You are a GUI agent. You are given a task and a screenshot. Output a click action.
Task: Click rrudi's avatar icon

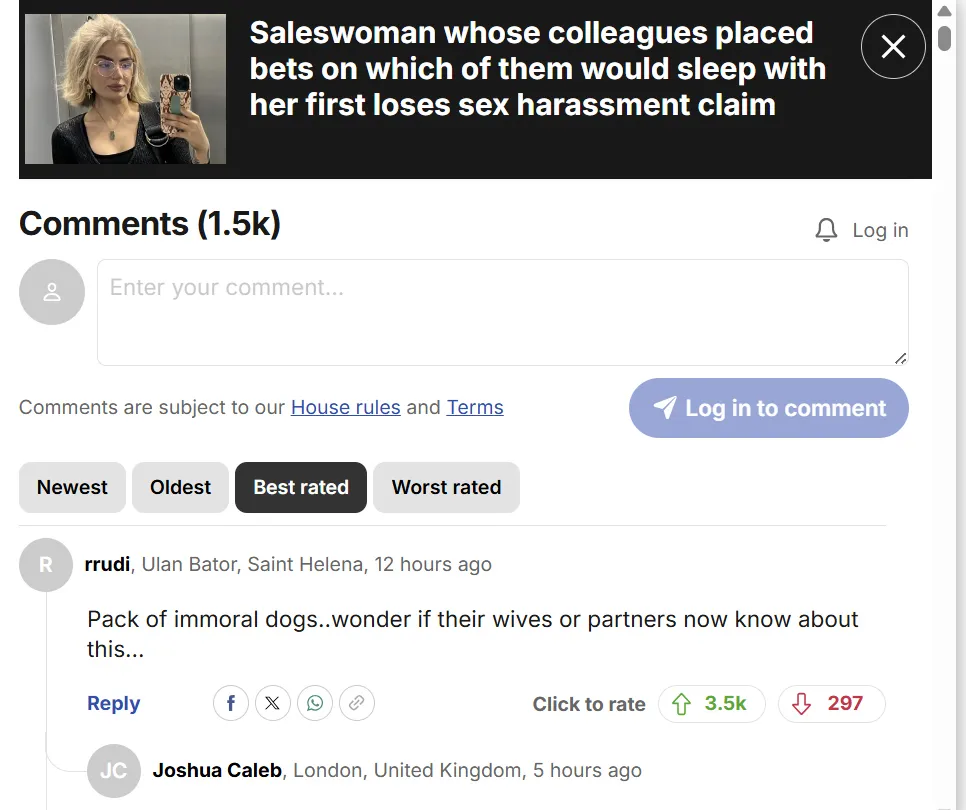[45, 565]
